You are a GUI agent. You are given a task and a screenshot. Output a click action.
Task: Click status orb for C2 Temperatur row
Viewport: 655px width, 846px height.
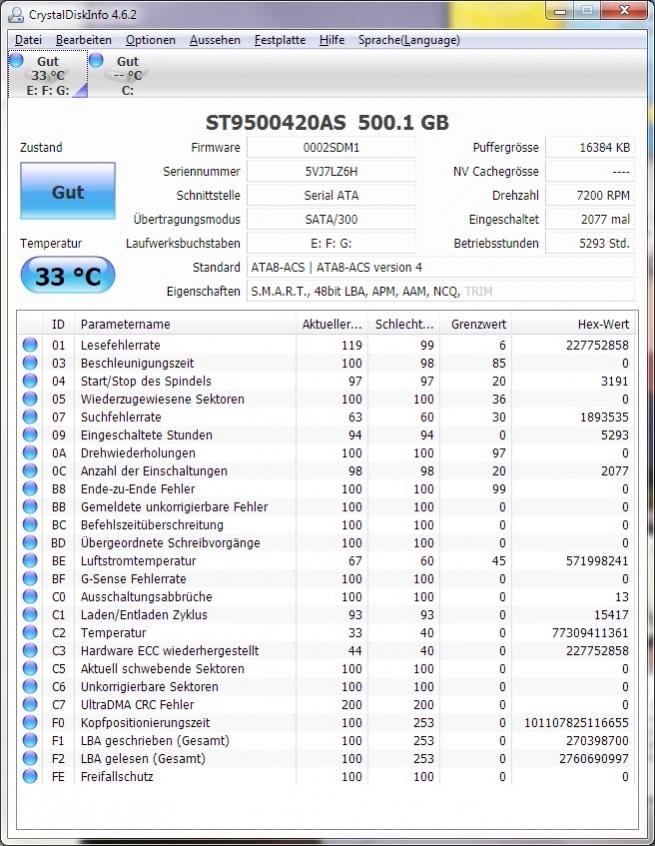30,632
